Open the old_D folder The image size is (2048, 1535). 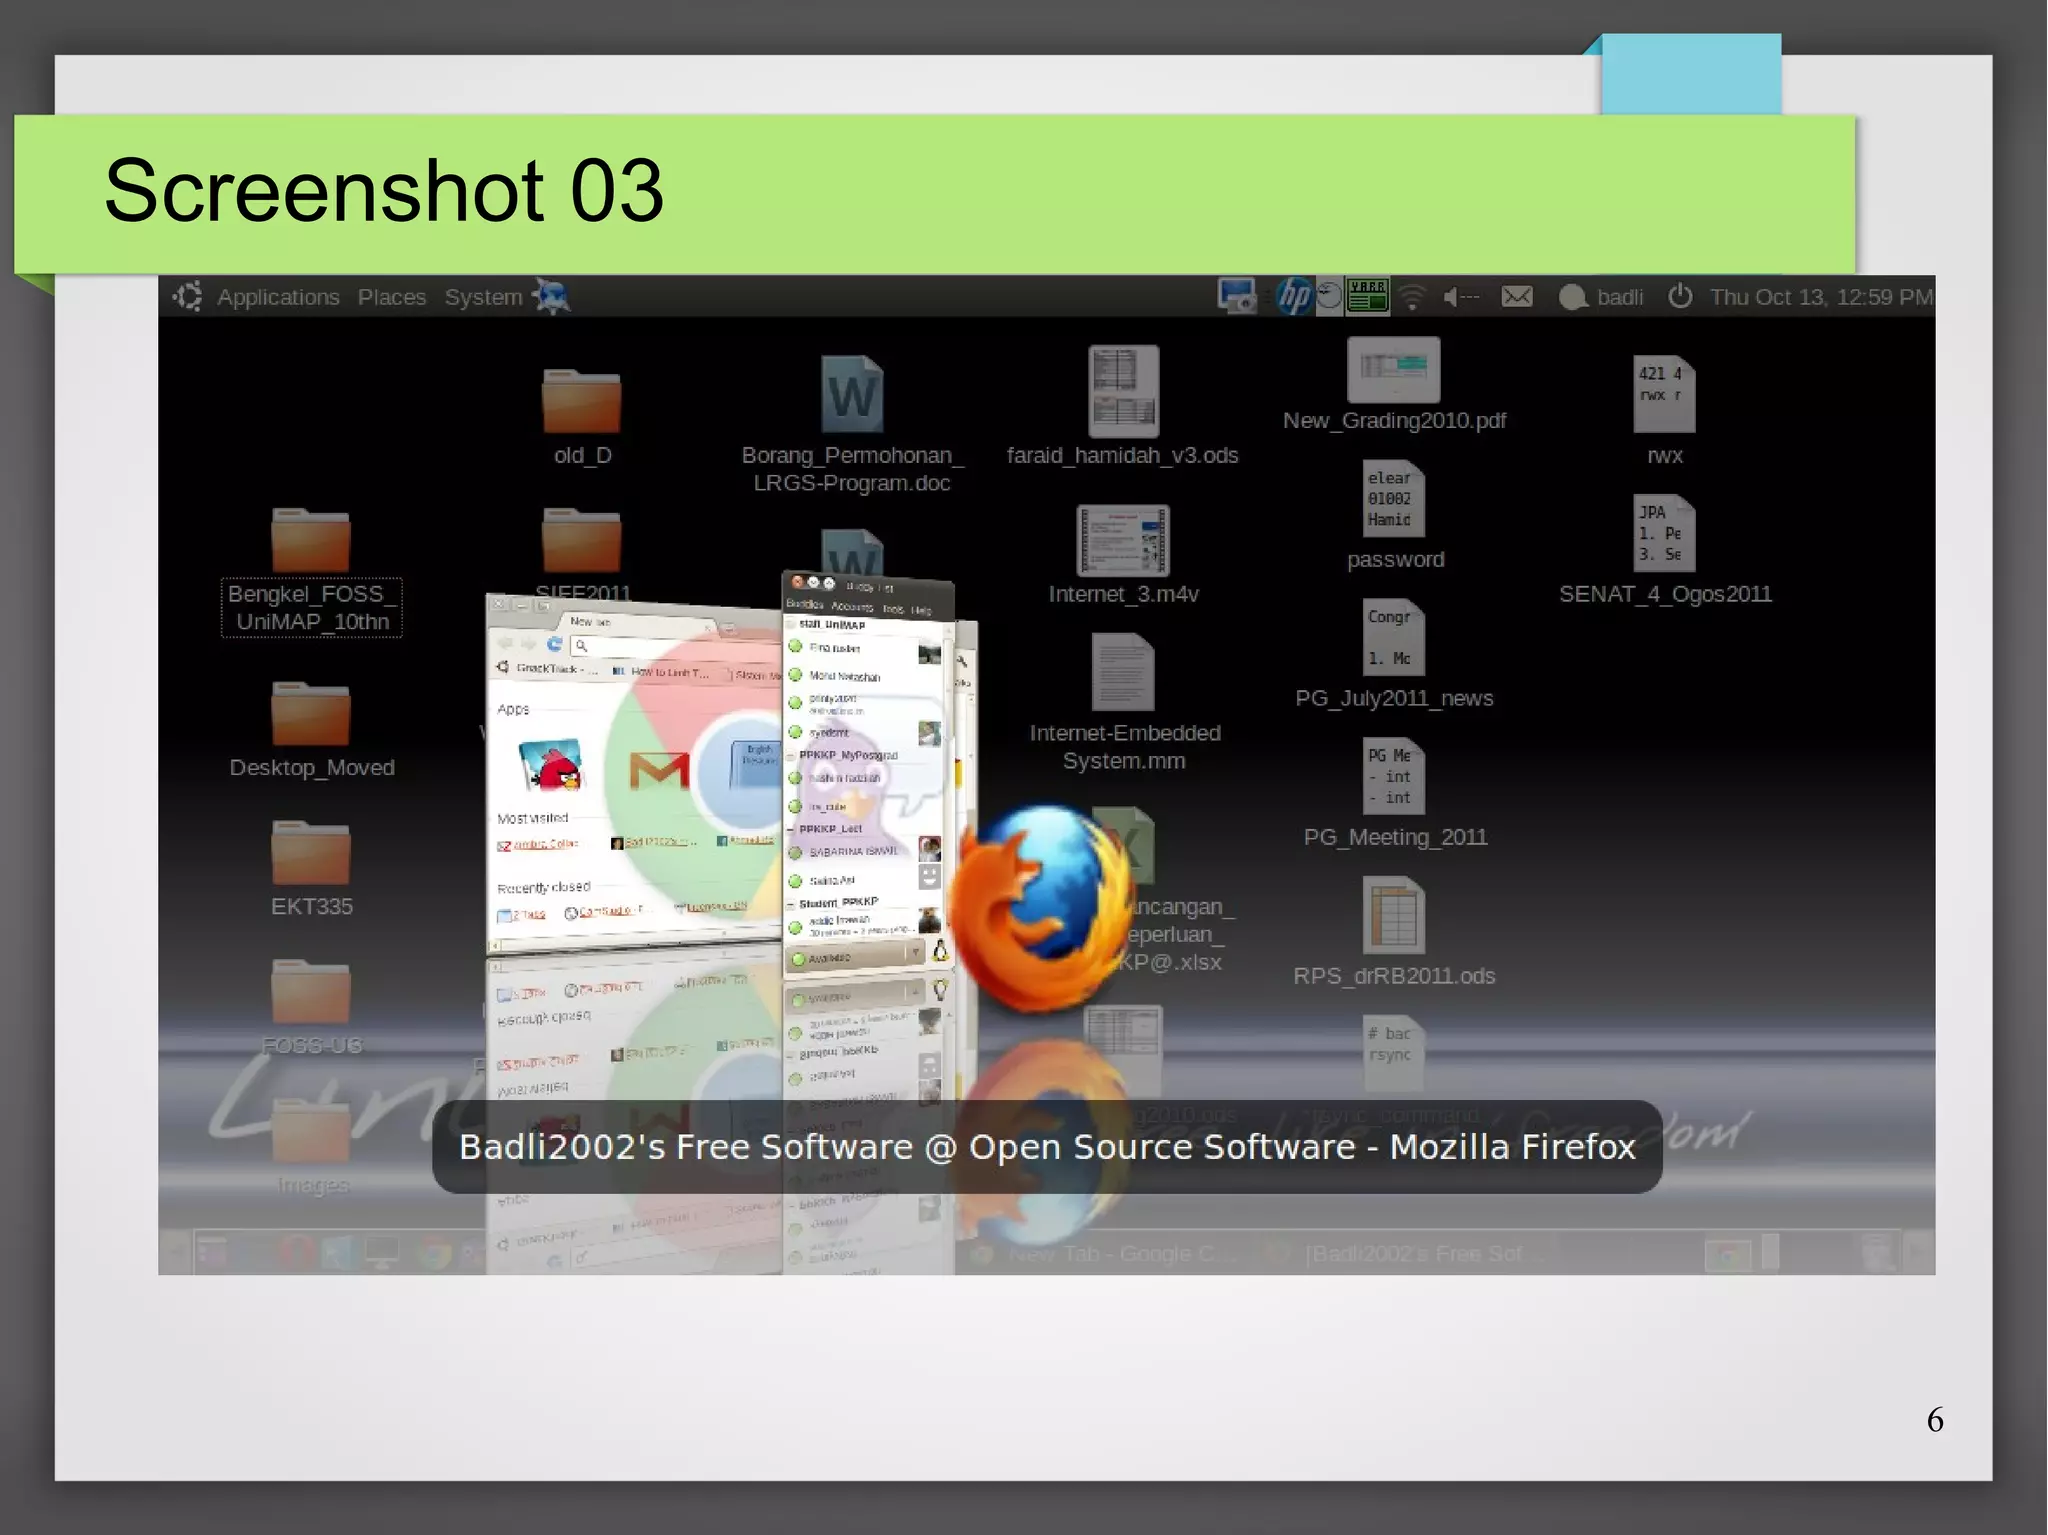[x=581, y=402]
